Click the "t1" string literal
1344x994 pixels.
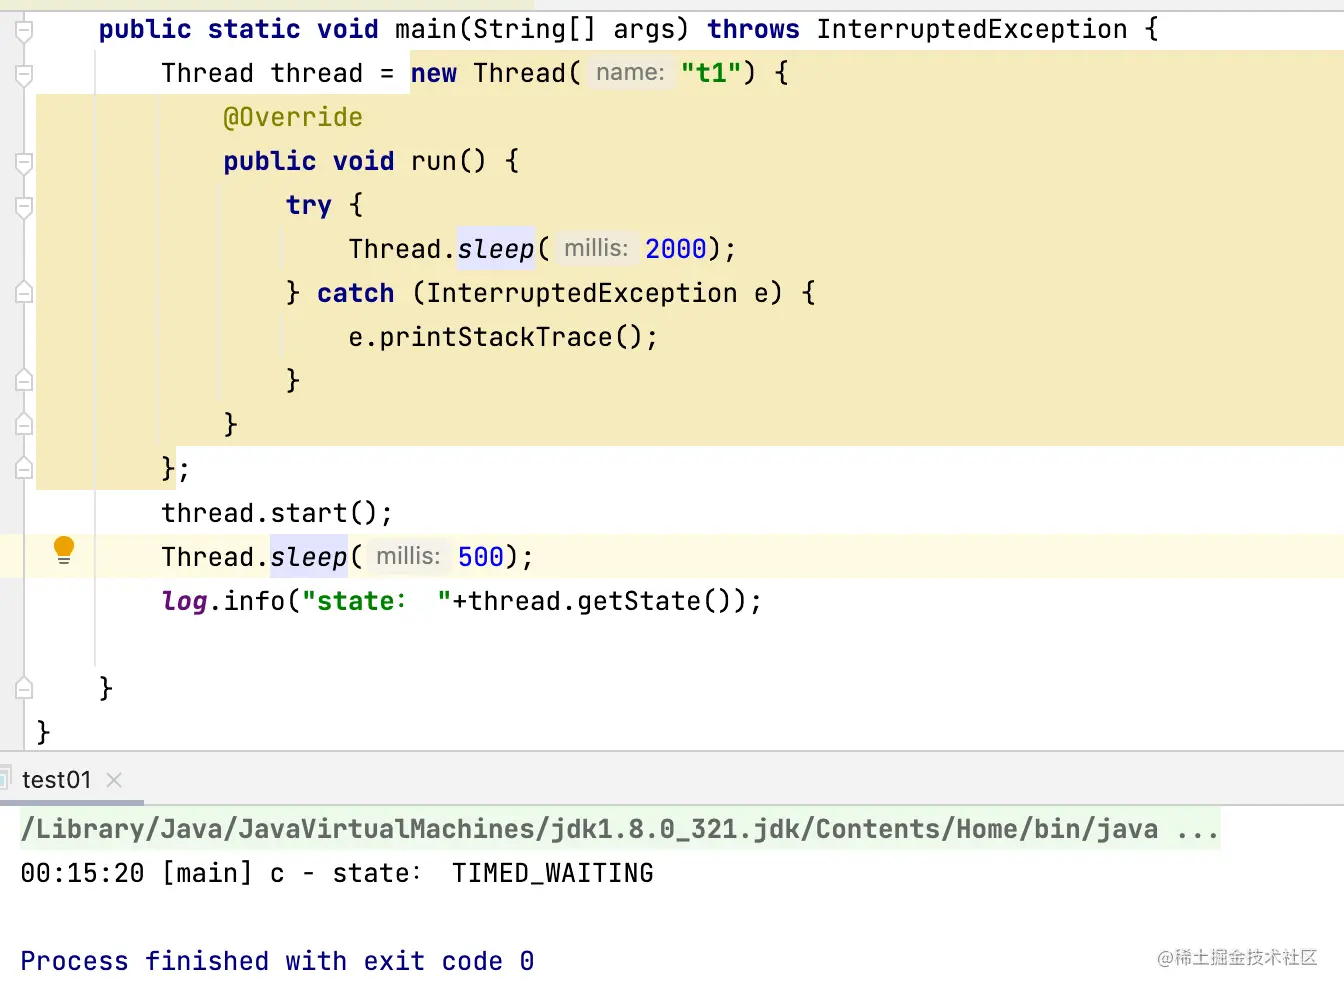(x=711, y=74)
